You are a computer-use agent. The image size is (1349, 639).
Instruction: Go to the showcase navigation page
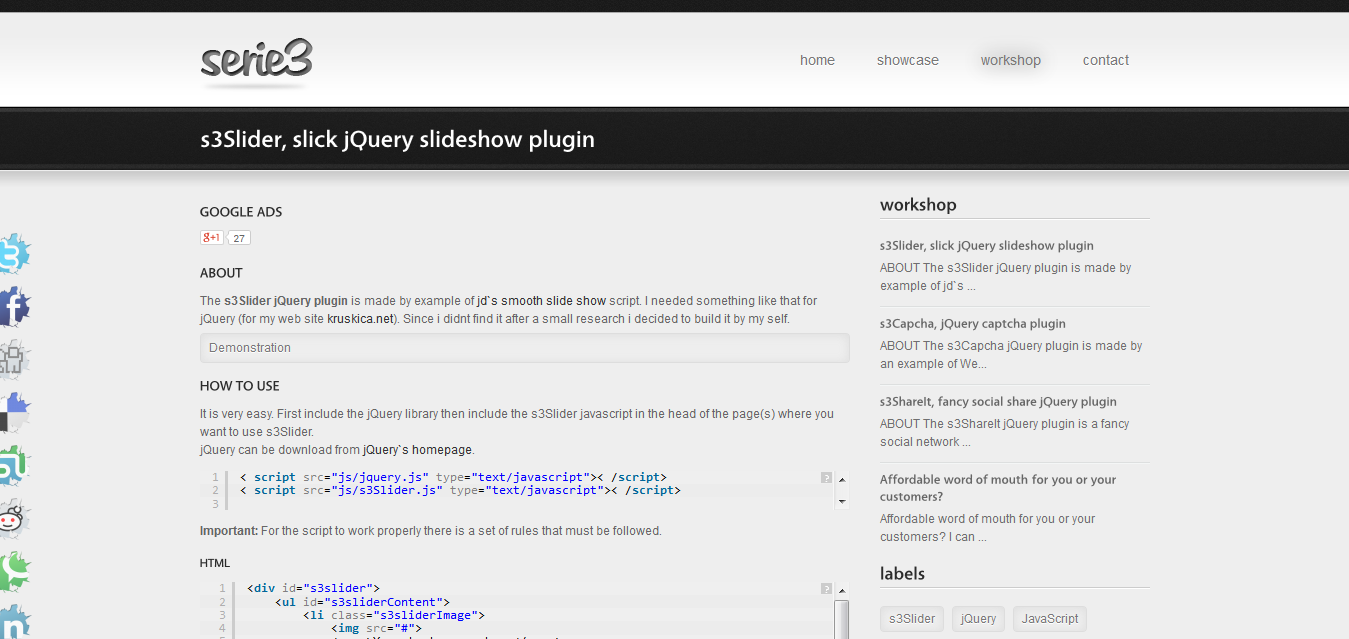[x=908, y=60]
